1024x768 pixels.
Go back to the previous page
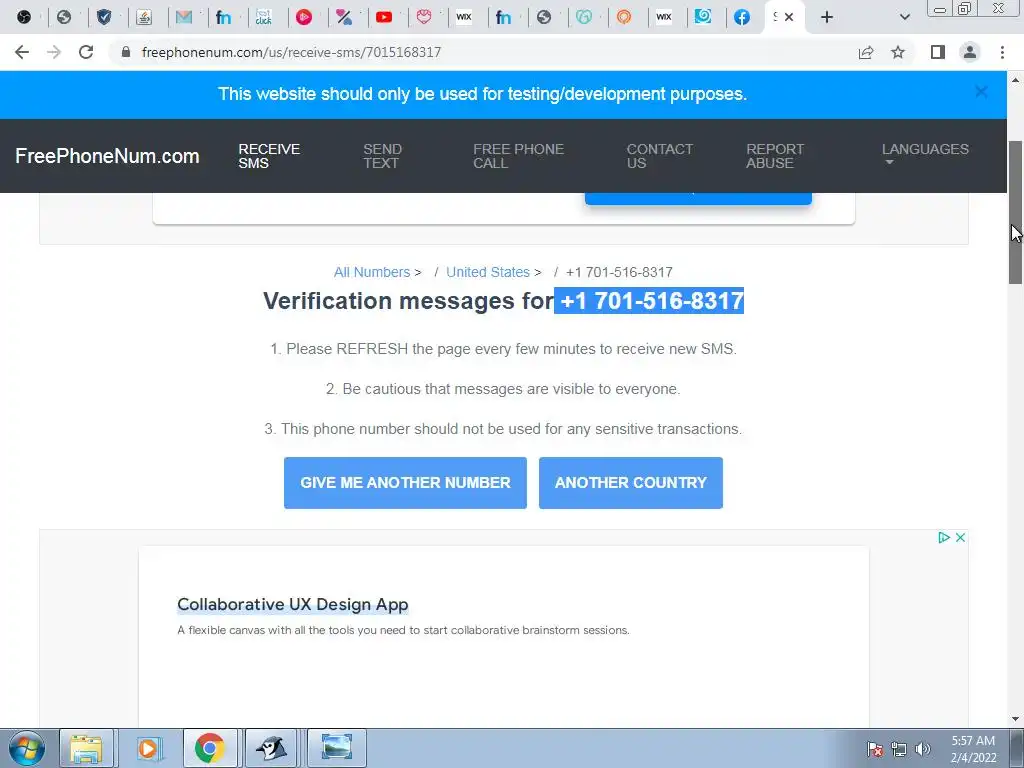tap(22, 52)
